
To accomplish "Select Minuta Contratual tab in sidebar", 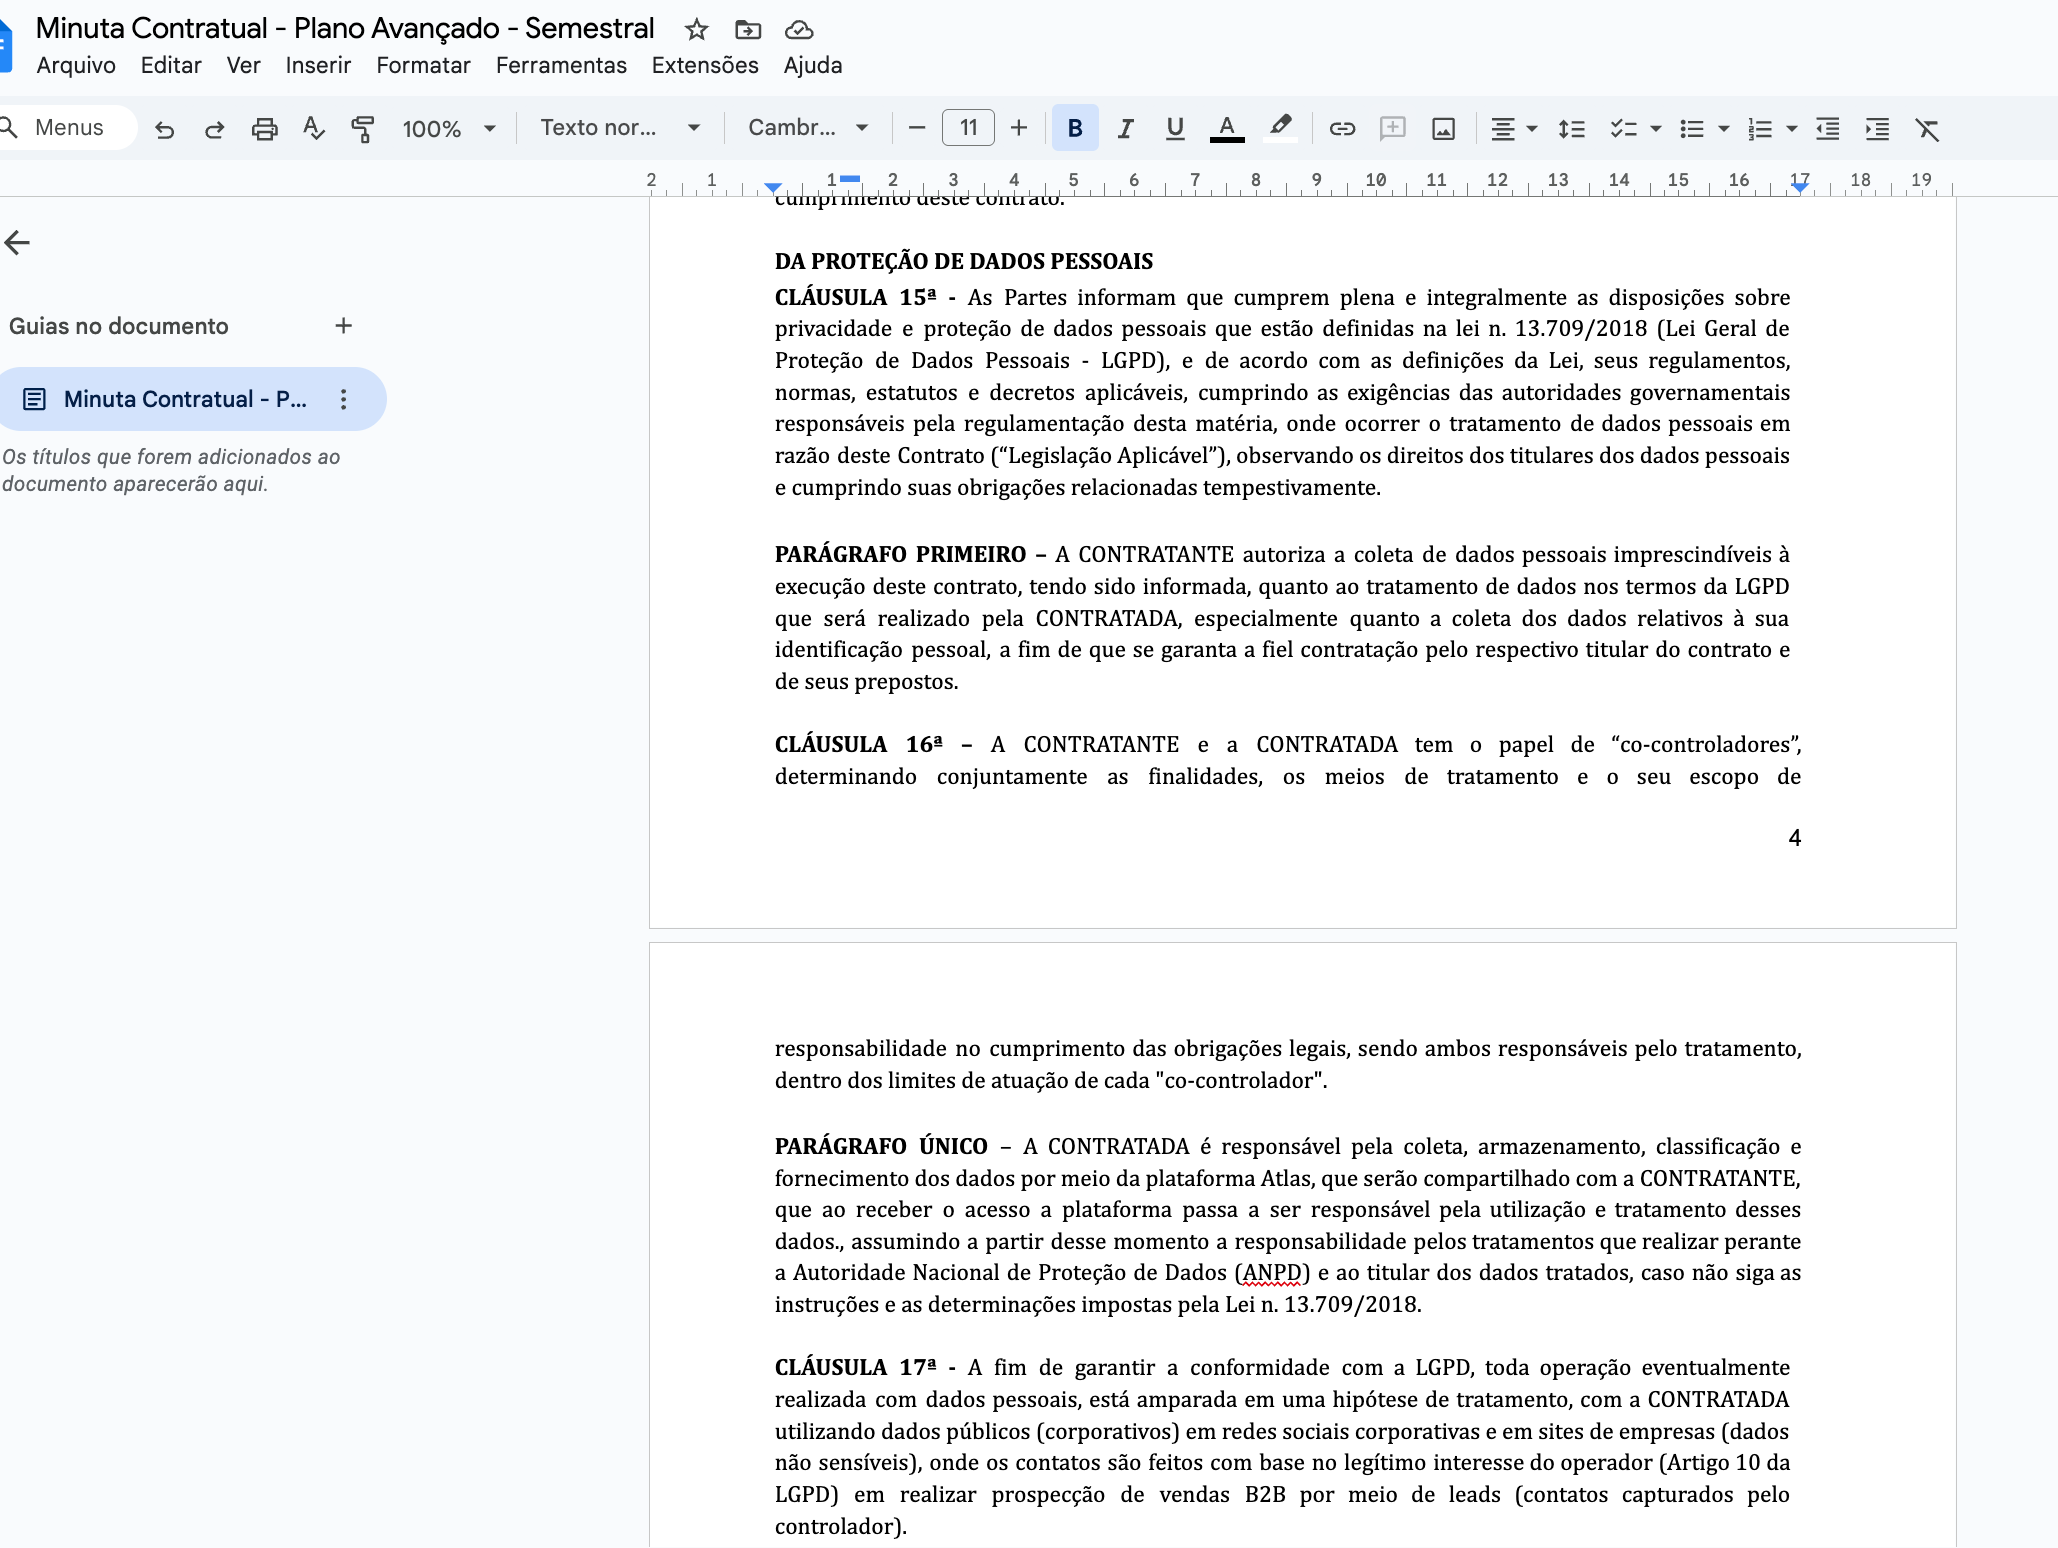I will pyautogui.click(x=185, y=399).
